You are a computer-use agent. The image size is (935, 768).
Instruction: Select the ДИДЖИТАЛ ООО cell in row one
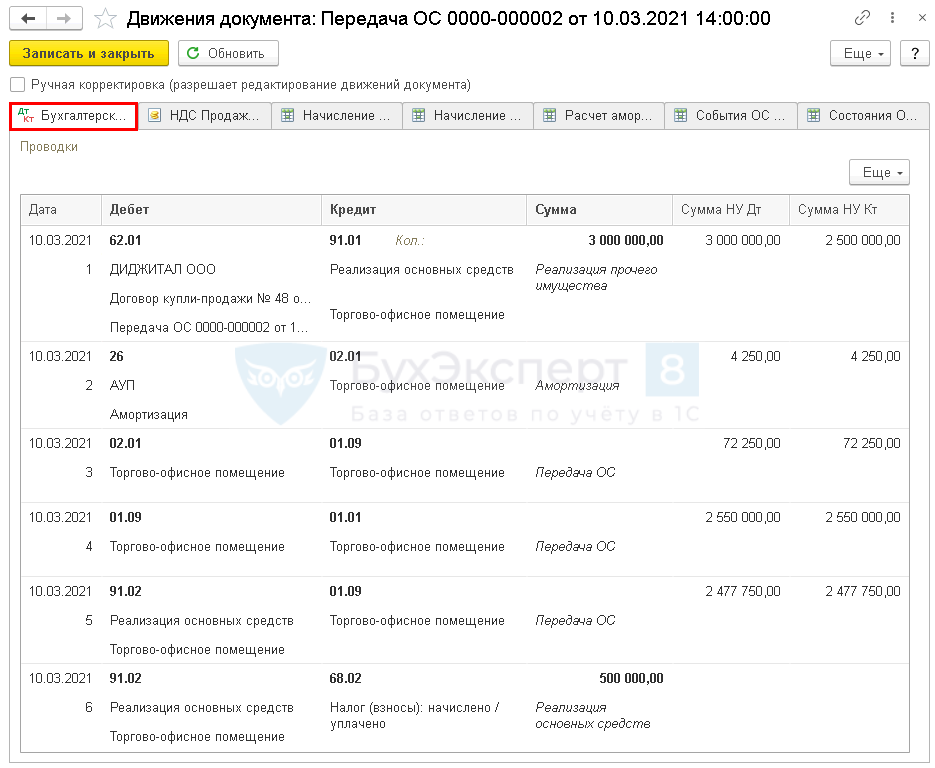click(x=162, y=269)
